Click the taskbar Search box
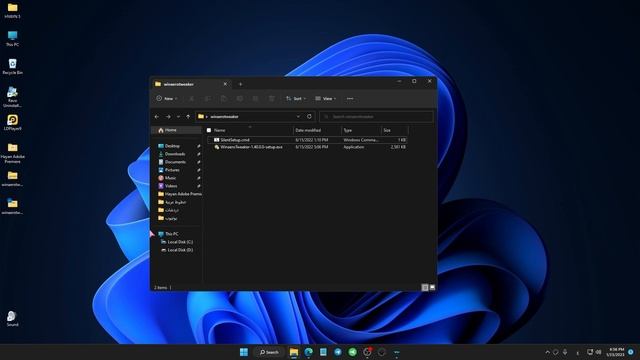The width and height of the screenshot is (640, 360). coord(269,352)
